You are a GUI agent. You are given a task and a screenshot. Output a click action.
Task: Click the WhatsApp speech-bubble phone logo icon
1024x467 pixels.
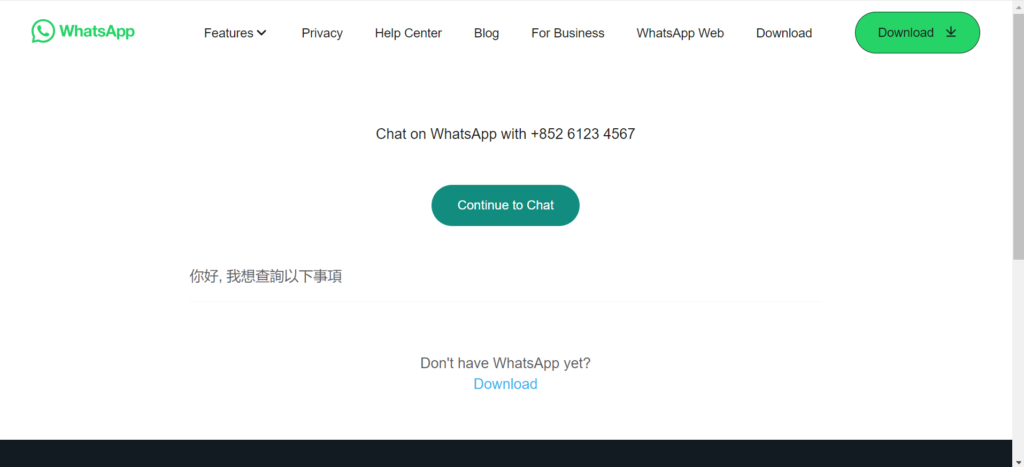click(43, 31)
